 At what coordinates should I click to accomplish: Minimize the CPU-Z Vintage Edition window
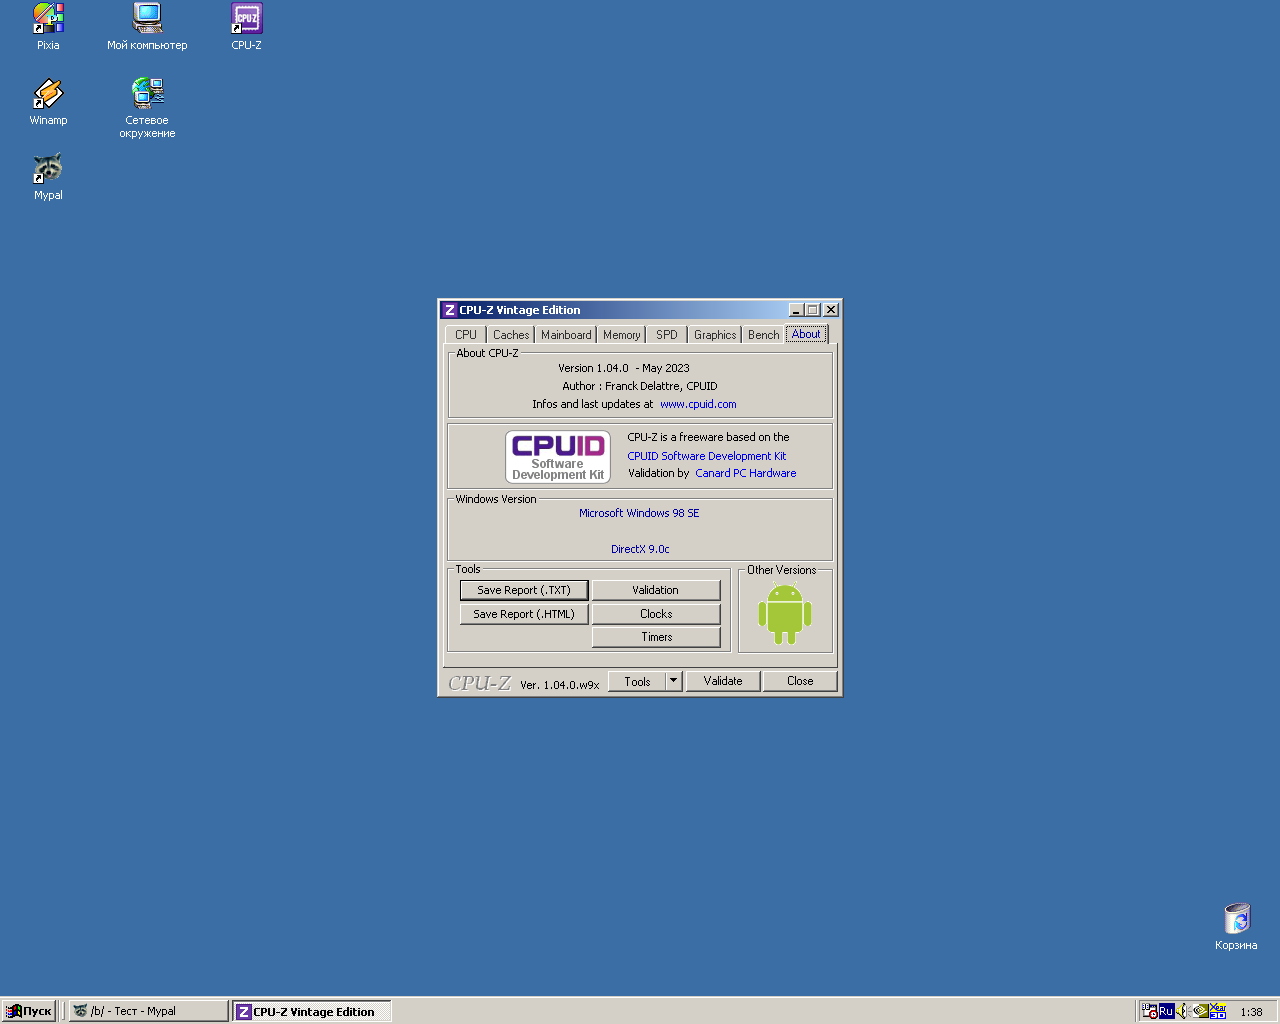[796, 310]
